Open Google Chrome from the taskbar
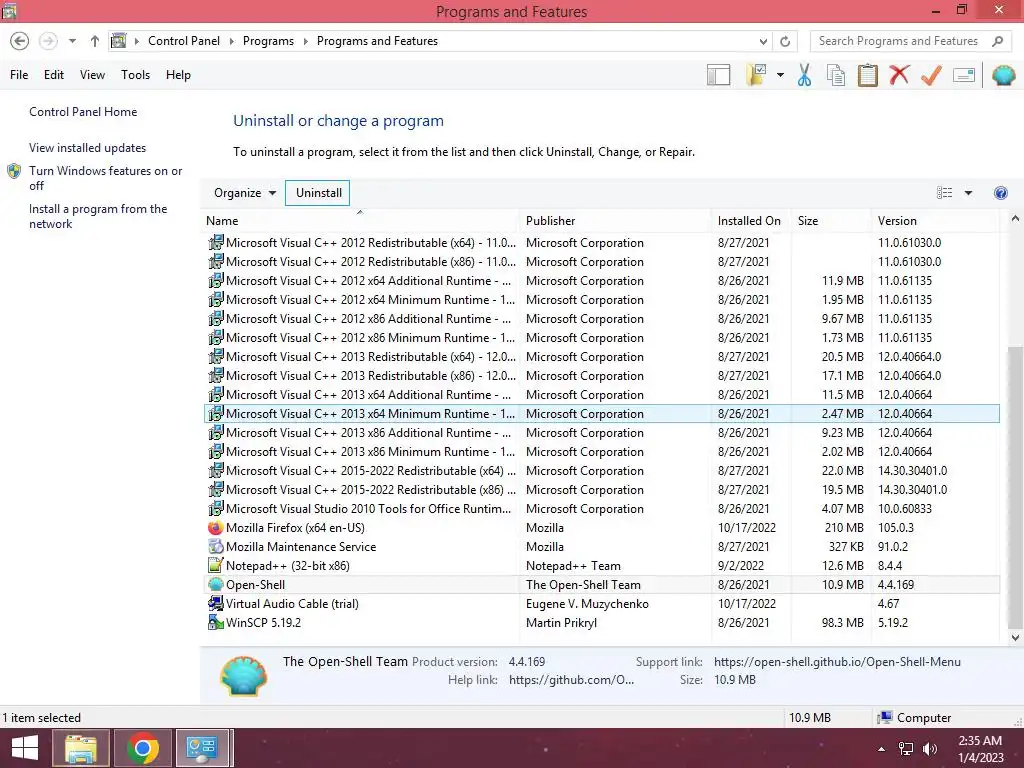 (142, 748)
